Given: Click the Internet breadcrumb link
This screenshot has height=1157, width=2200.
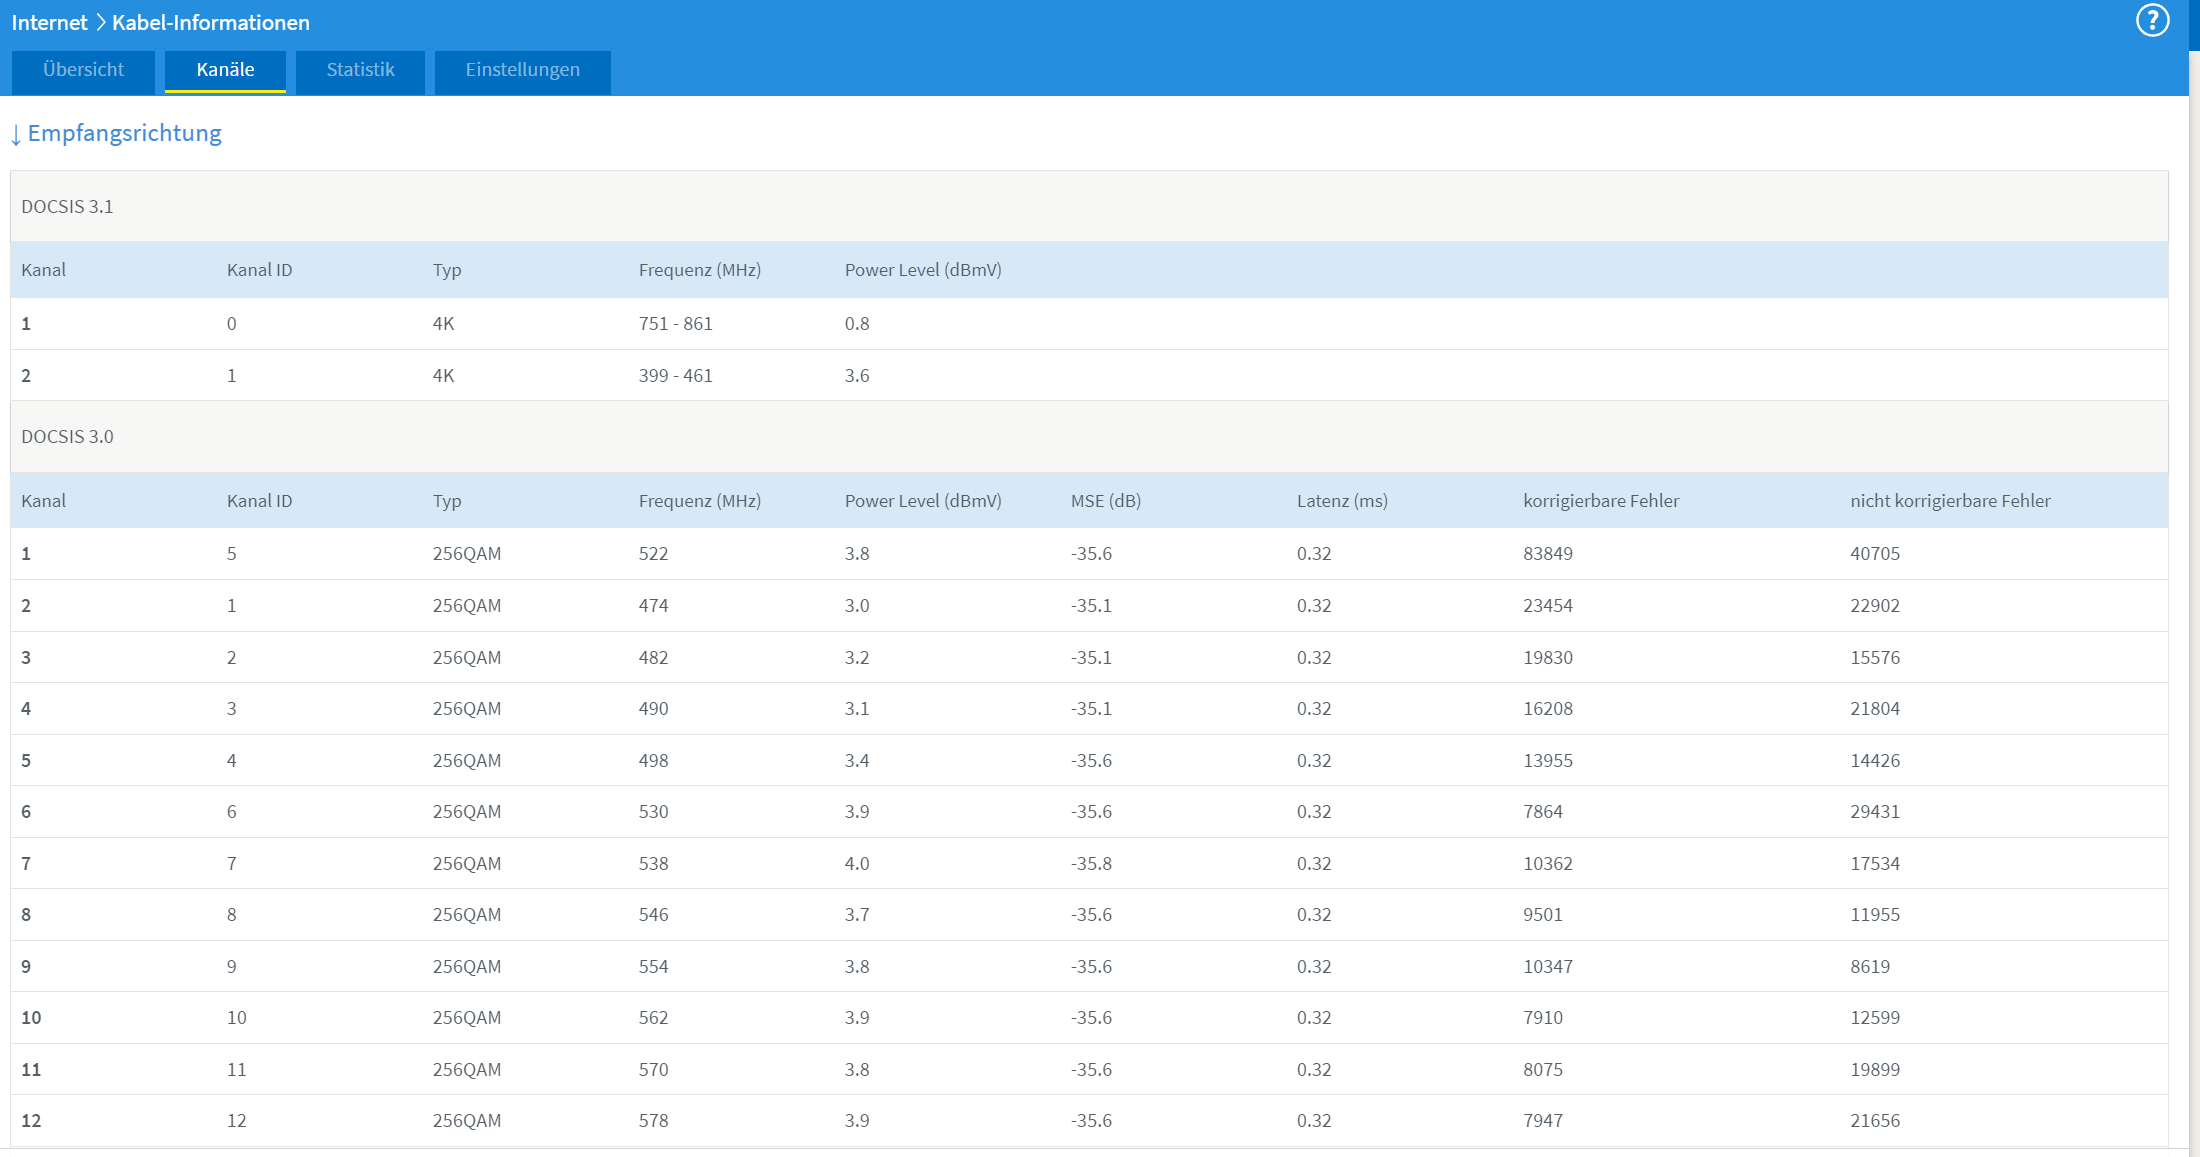Looking at the screenshot, I should (x=49, y=22).
